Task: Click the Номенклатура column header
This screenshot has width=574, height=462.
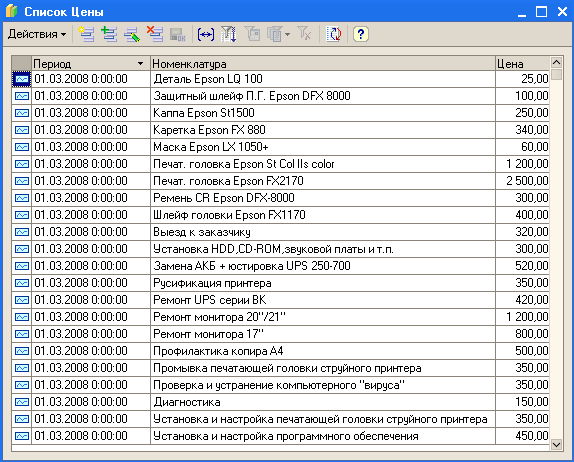Action: click(323, 64)
